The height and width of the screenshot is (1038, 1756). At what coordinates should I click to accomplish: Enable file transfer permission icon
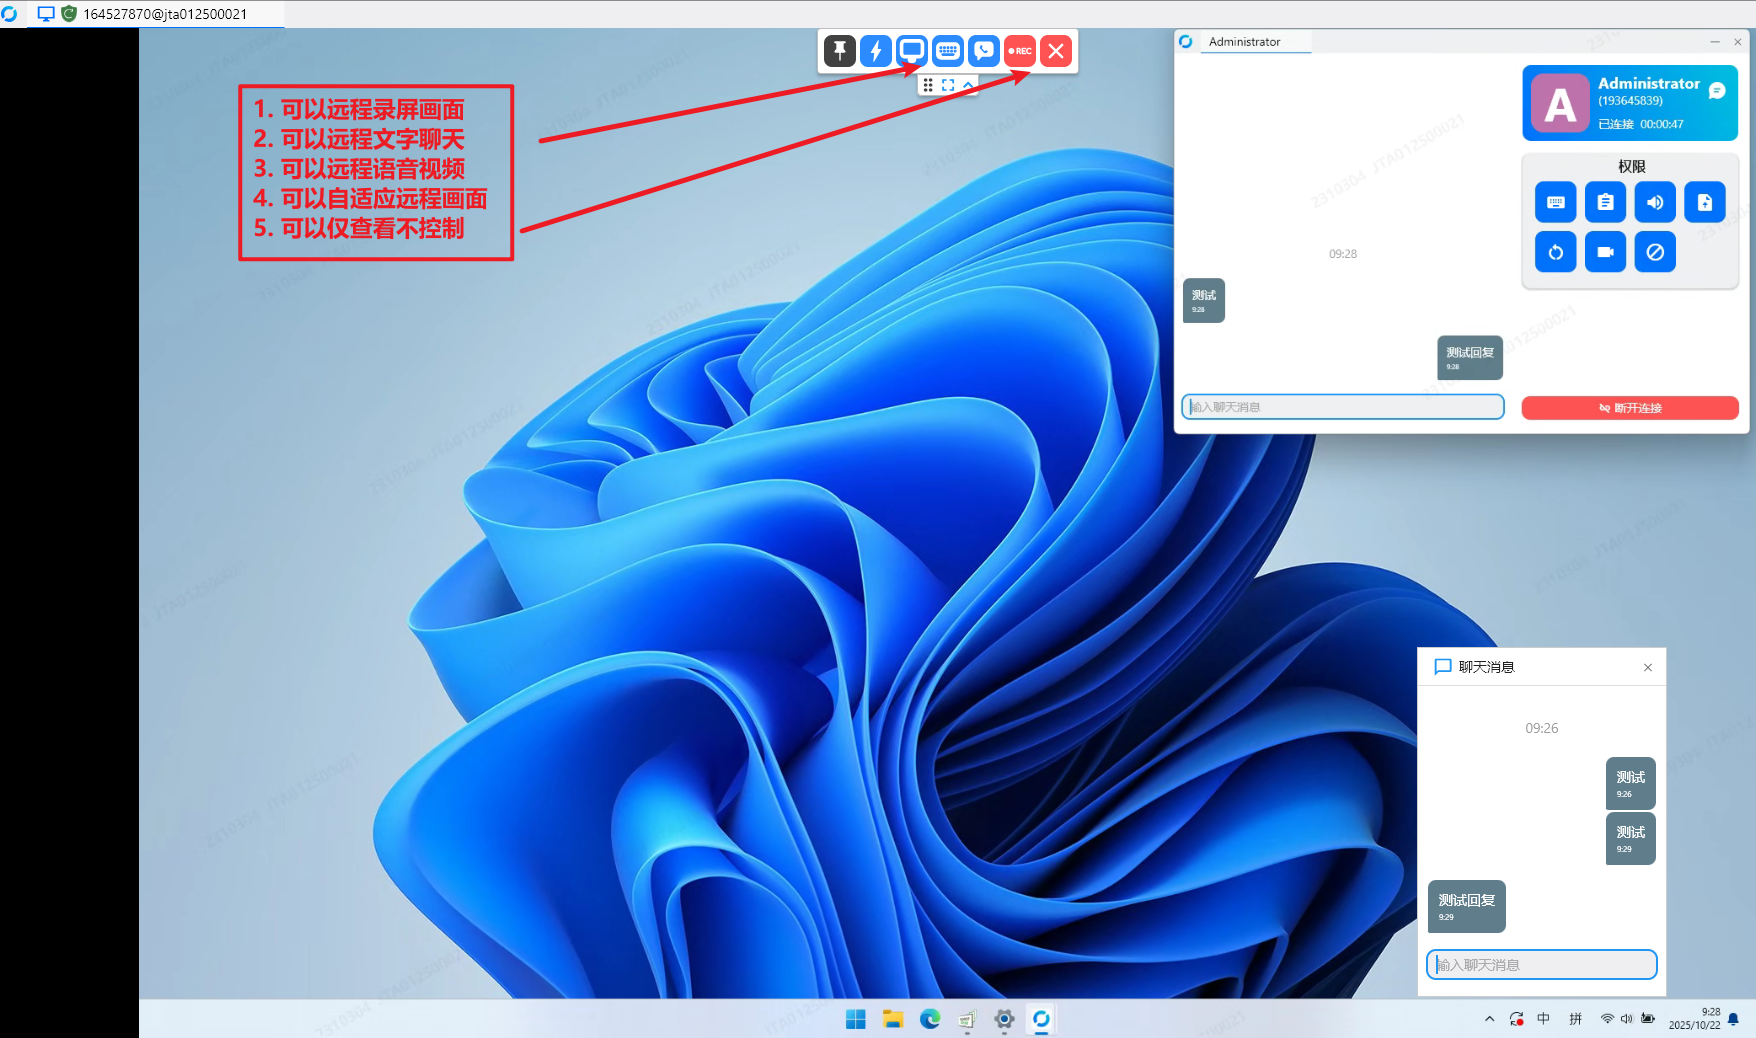pos(1705,202)
